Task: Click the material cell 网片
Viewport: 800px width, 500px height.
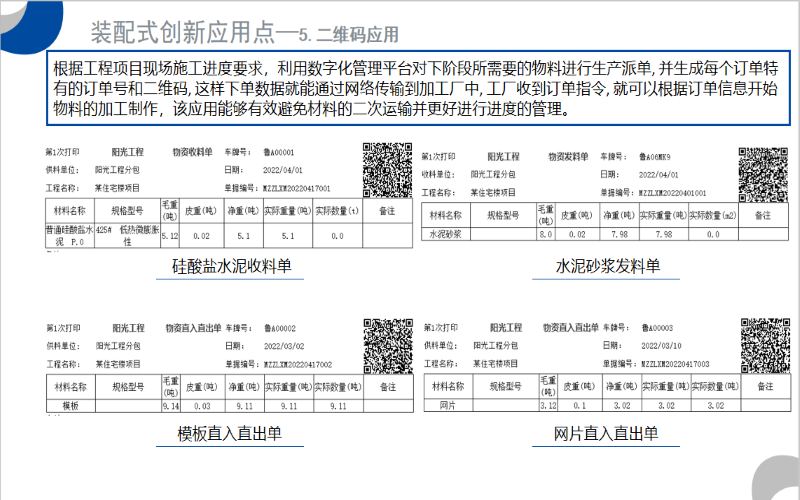Action: pyautogui.click(x=447, y=405)
